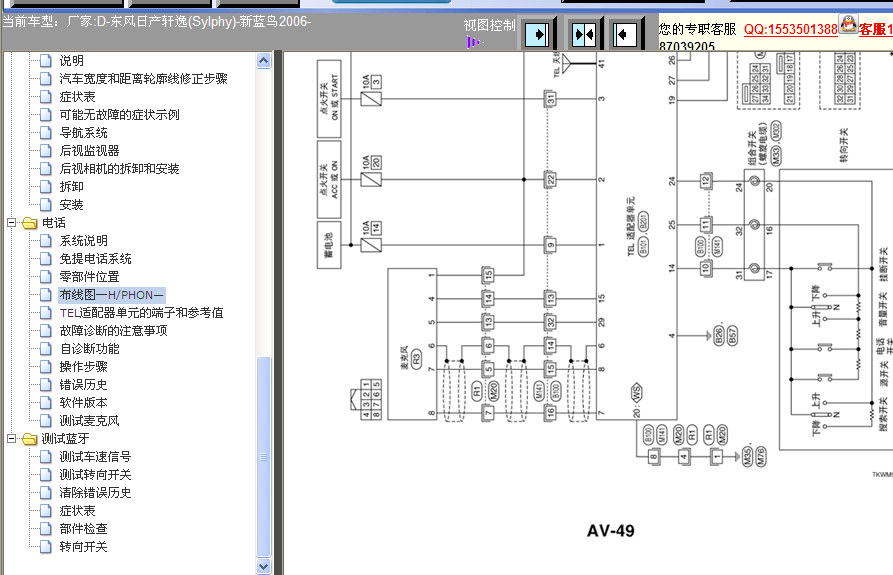Click the 视图控制 label
The image size is (893, 575).
pyautogui.click(x=489, y=25)
